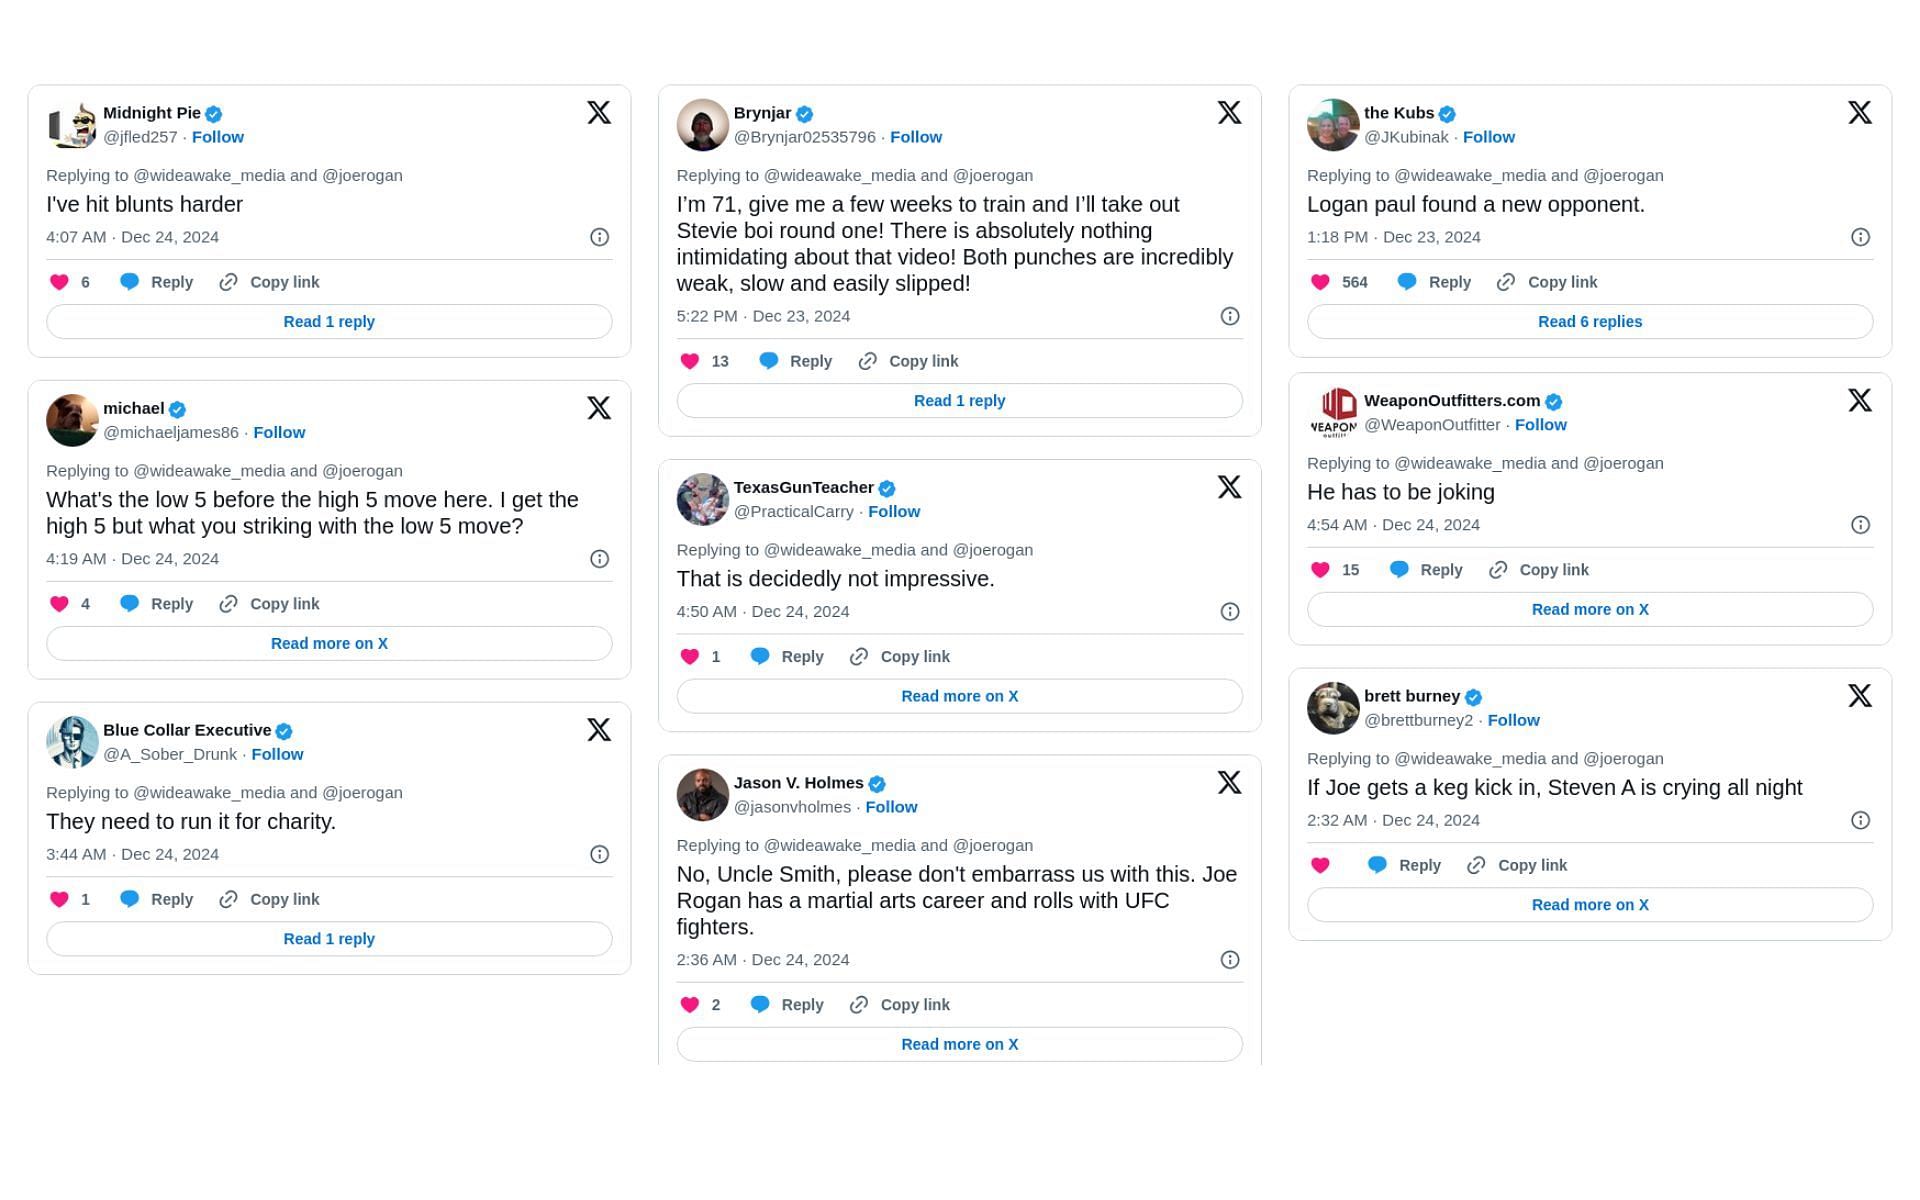Click the info icon on Jason V. Holmes tweet
1920x1200 pixels.
tap(1229, 959)
